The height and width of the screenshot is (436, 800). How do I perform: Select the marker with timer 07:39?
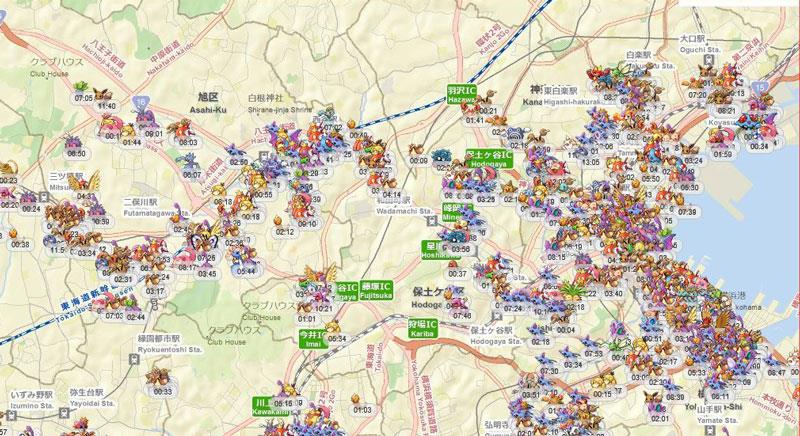pyautogui.click(x=687, y=206)
